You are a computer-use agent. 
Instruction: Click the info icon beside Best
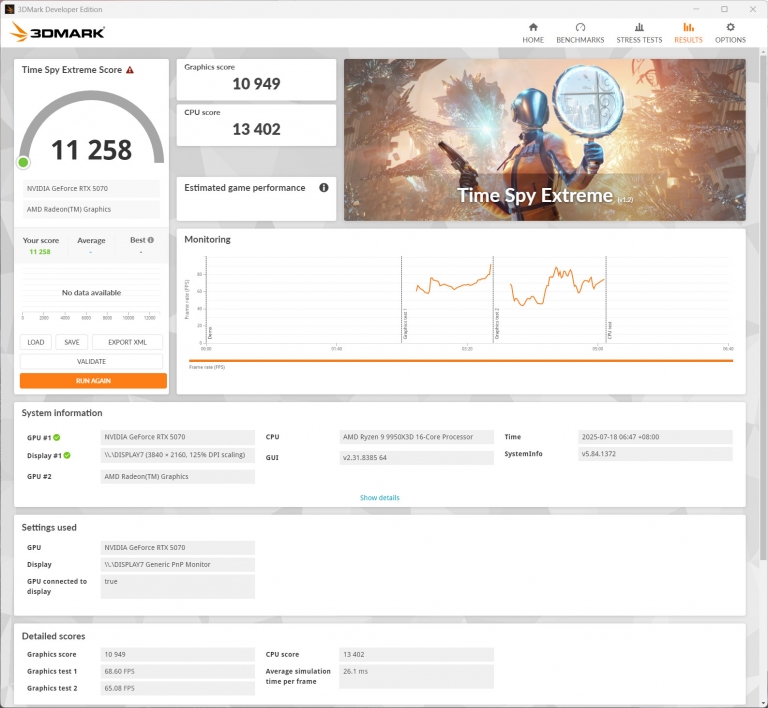[151, 240]
